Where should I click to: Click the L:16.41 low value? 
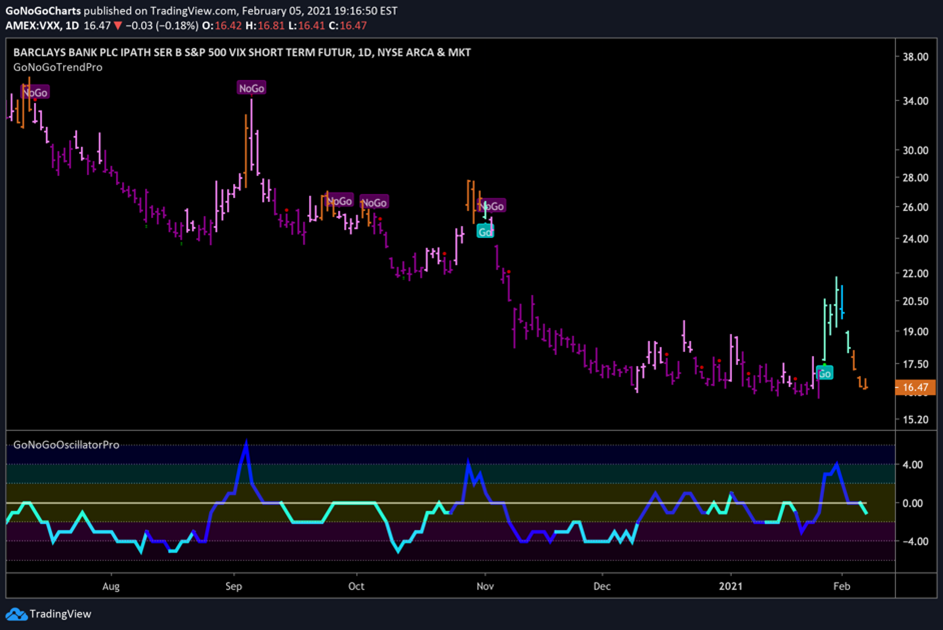[x=307, y=26]
